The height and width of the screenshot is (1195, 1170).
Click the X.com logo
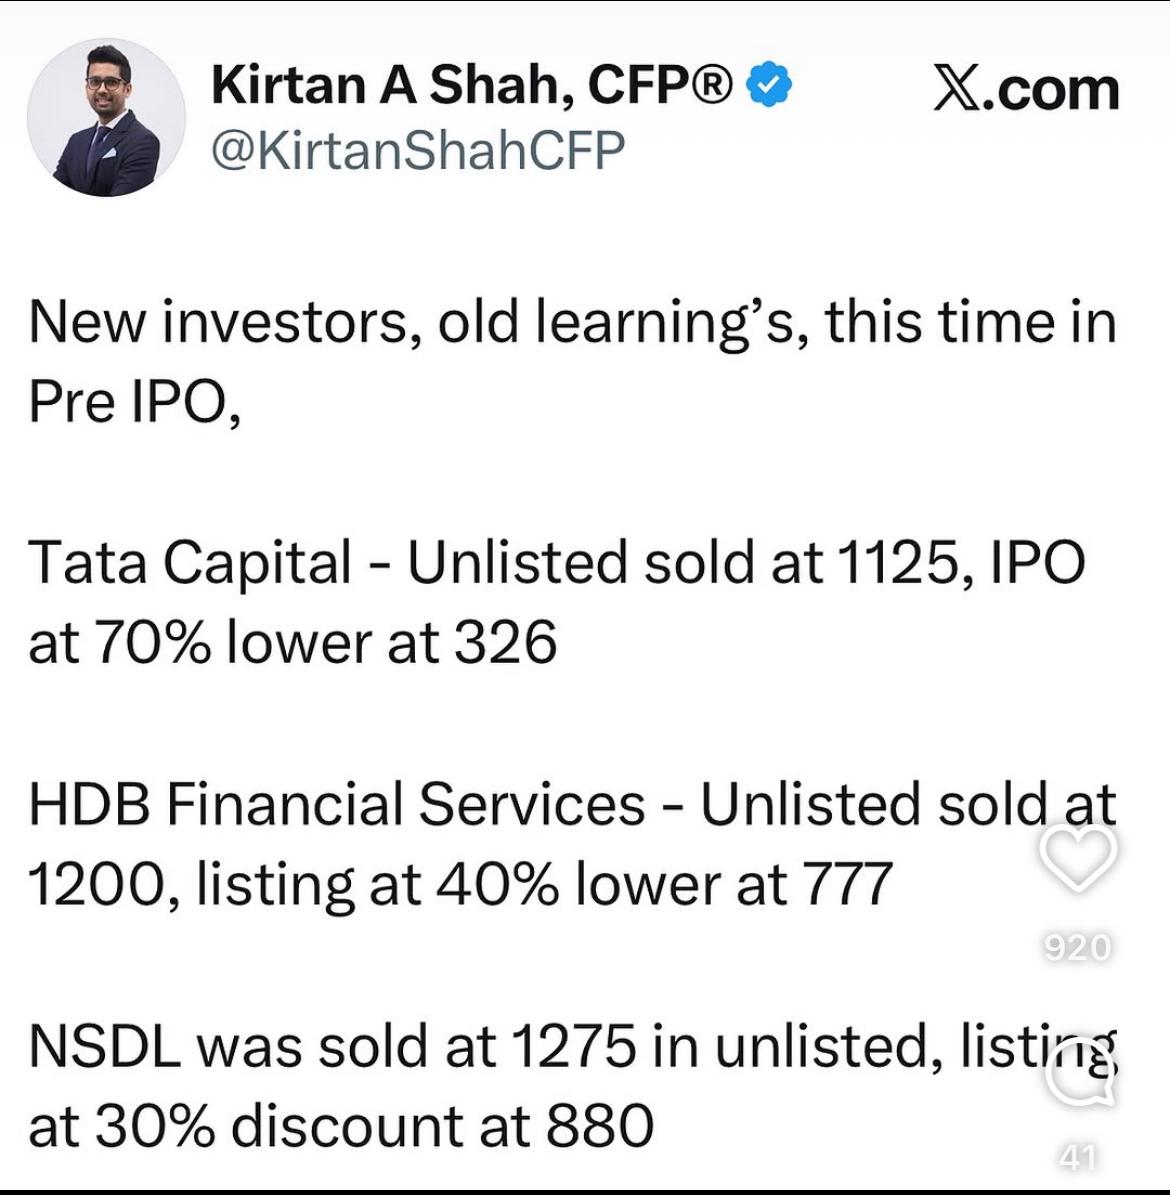(x=1026, y=90)
